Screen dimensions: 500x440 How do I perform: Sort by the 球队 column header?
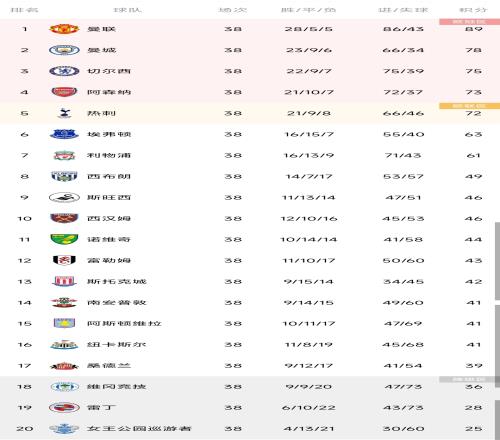tap(128, 10)
